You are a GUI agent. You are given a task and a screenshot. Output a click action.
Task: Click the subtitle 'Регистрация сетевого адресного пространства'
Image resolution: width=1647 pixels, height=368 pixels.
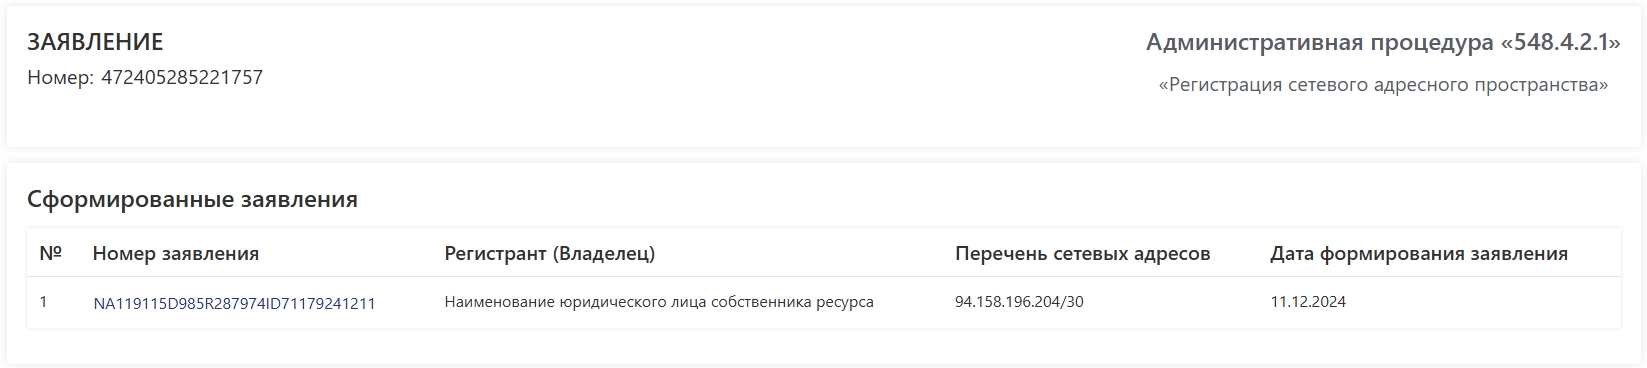[1383, 85]
